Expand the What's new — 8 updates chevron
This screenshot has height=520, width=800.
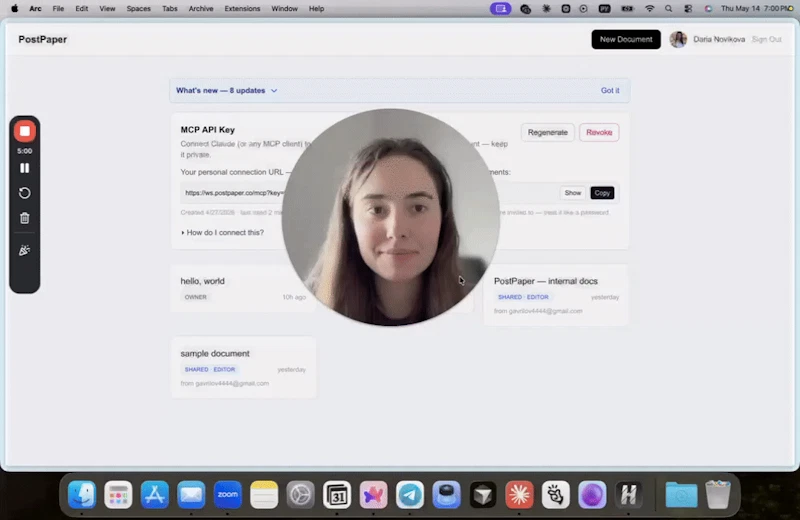point(274,91)
